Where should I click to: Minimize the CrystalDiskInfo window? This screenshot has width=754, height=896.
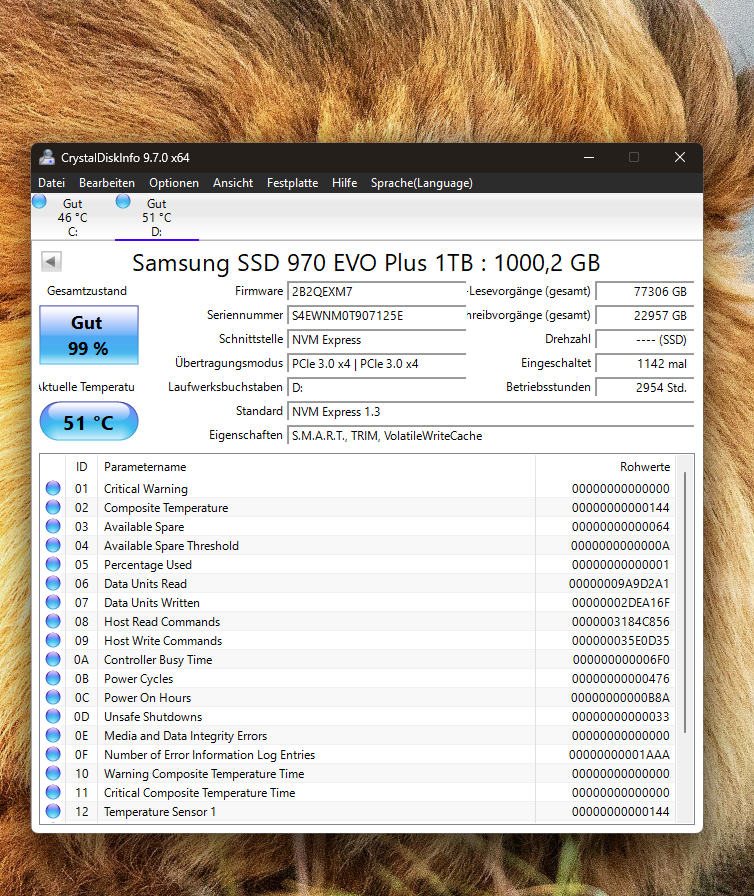589,157
